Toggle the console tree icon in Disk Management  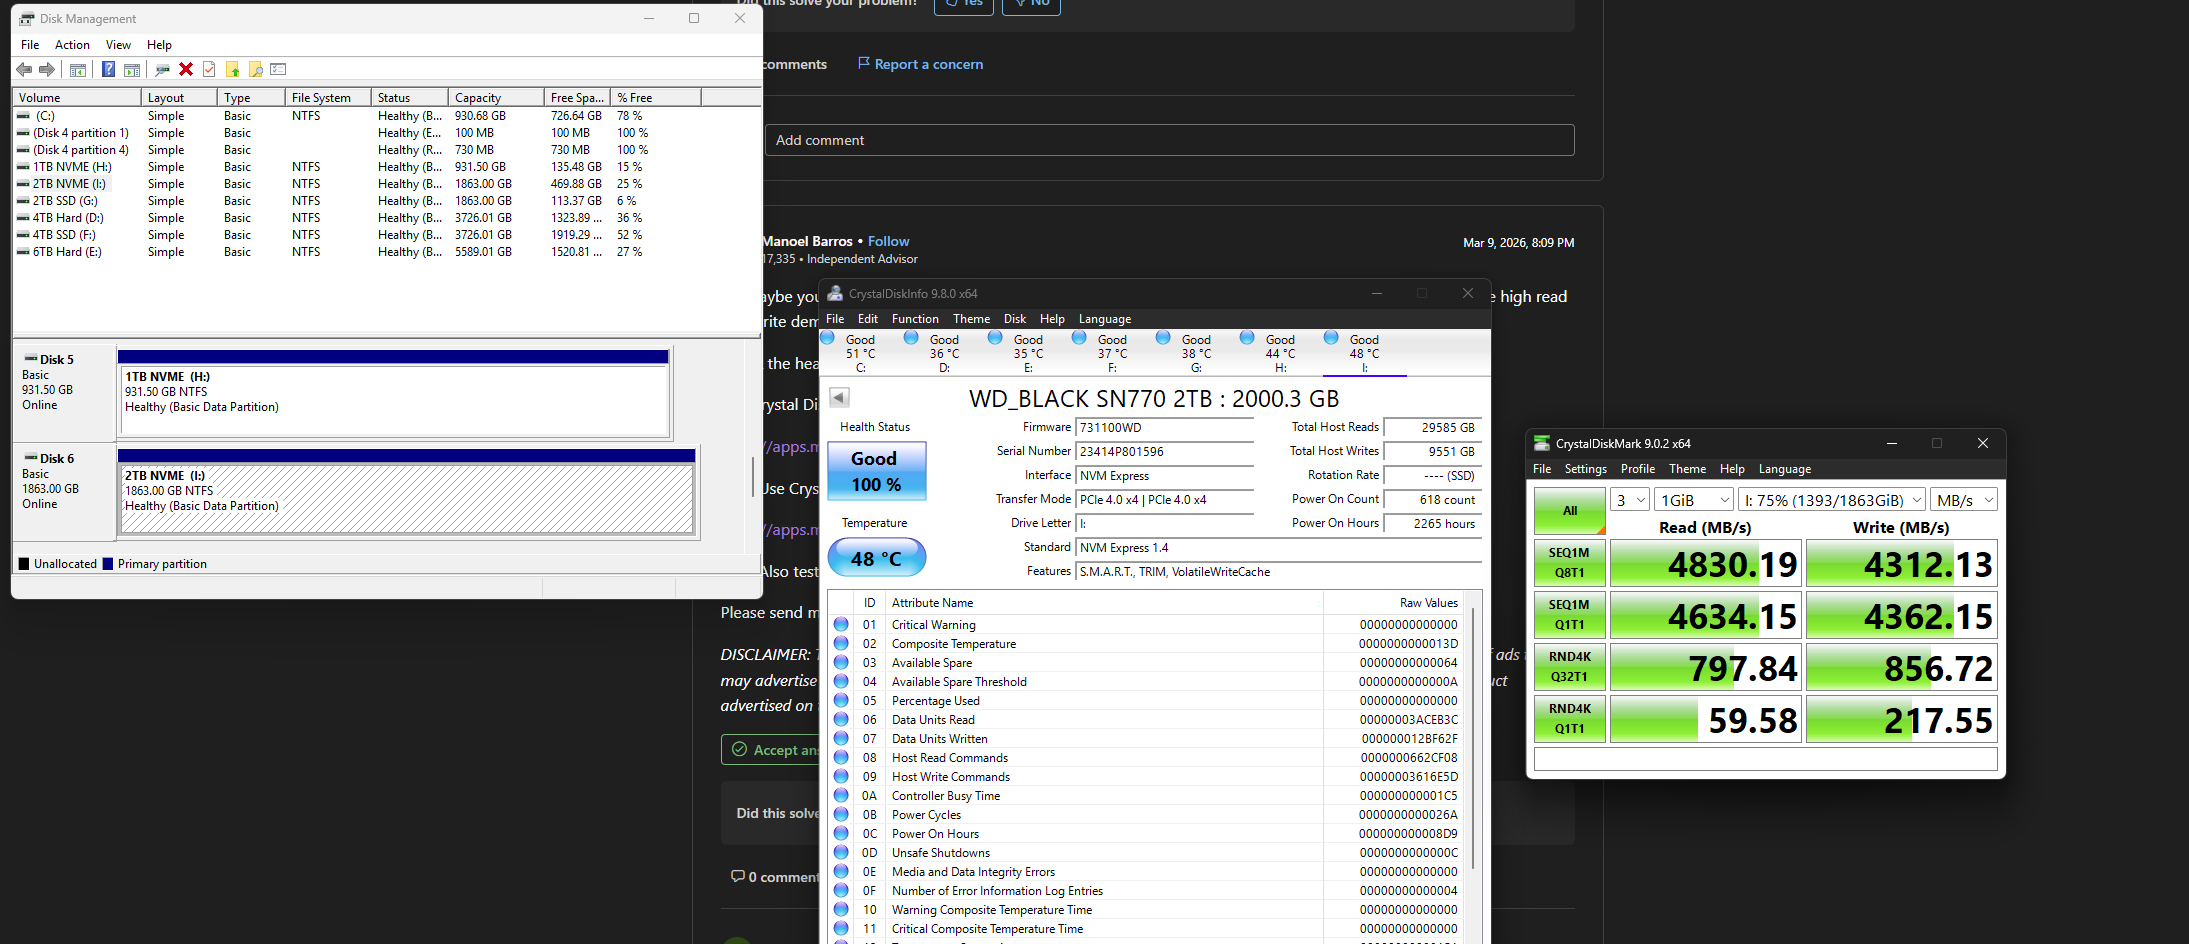[x=77, y=69]
